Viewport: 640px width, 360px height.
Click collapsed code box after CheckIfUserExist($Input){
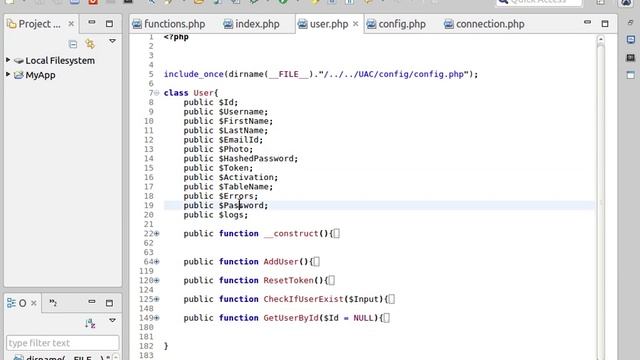391,299
